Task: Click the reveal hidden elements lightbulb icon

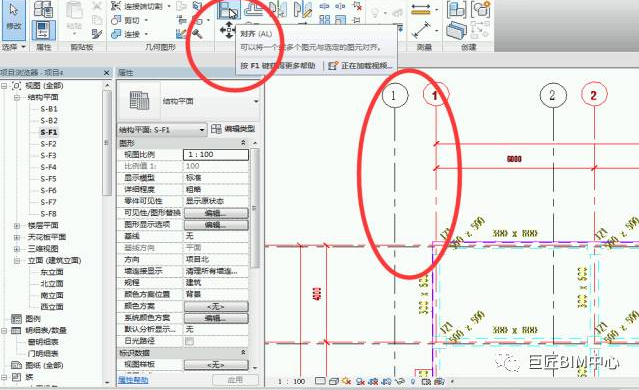Action: (413, 381)
